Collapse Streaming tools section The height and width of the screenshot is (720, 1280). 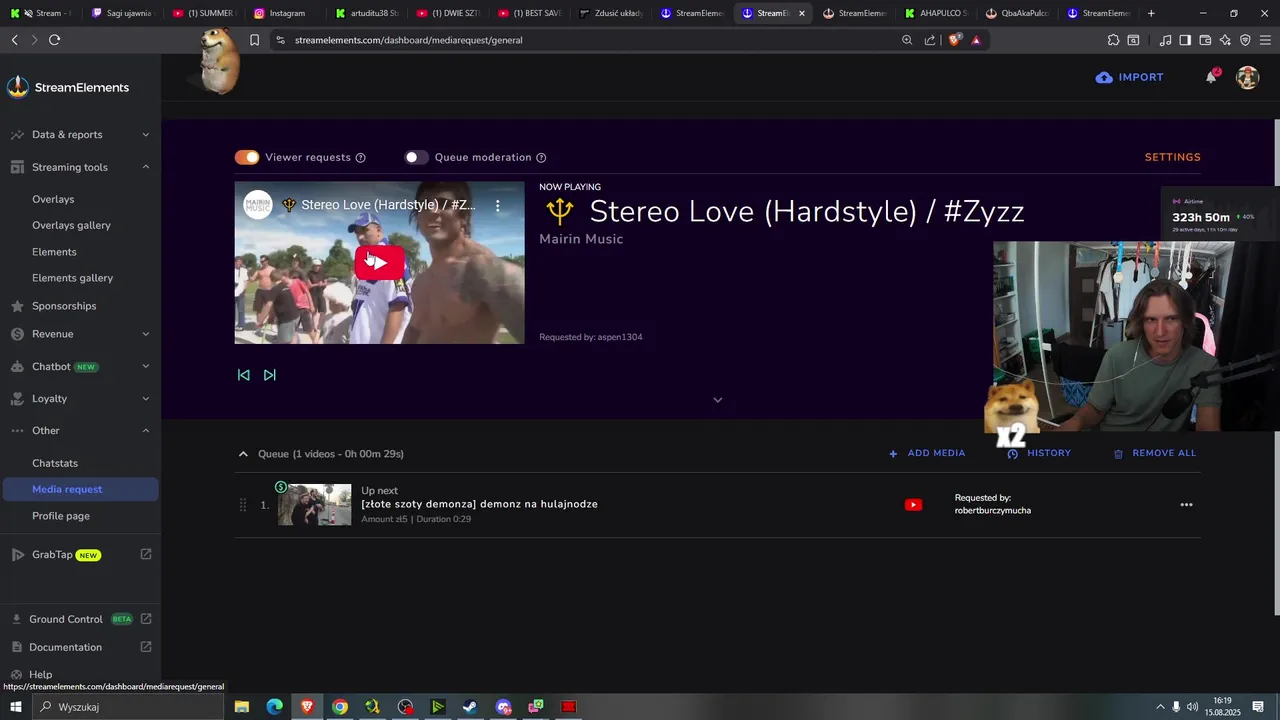(80, 167)
